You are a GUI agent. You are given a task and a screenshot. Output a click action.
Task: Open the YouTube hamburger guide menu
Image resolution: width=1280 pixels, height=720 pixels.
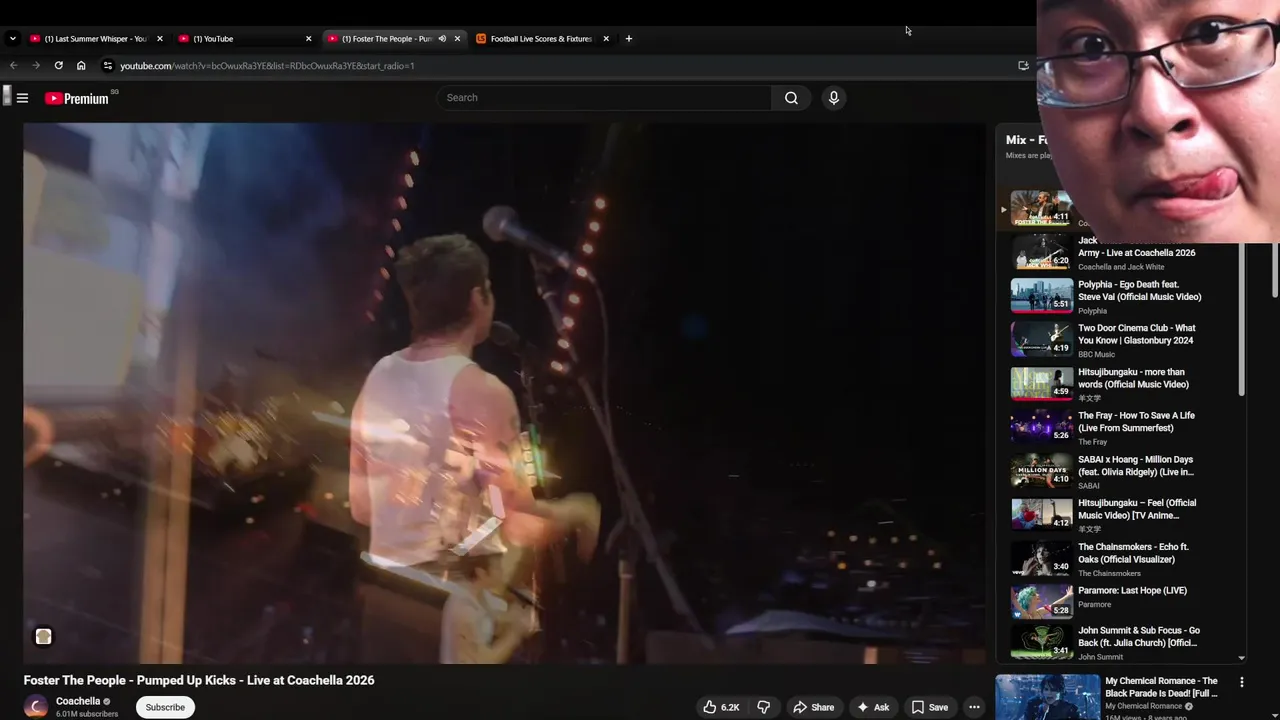22,98
